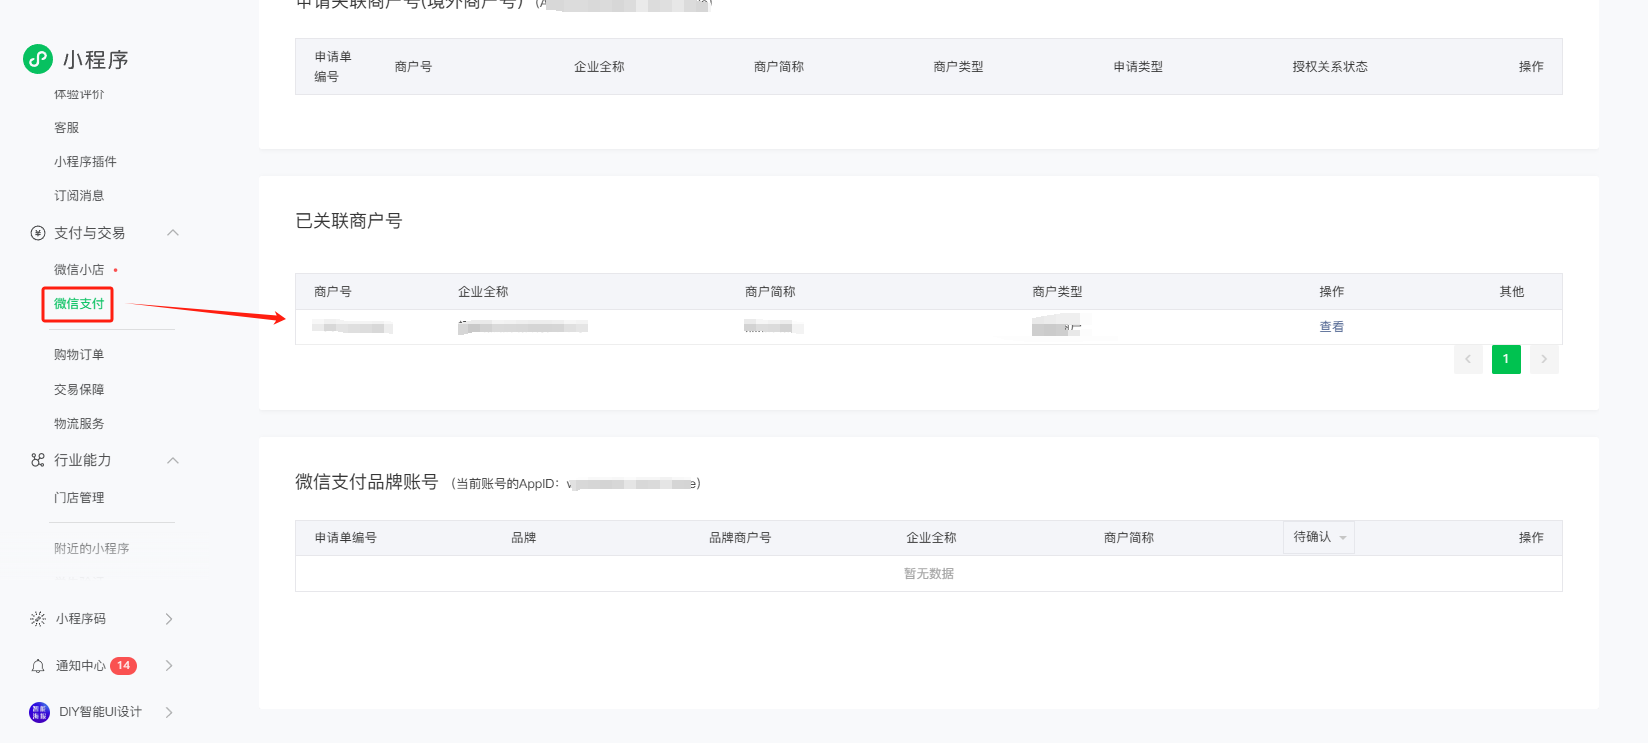Expand the 小程序码 menu arrow
This screenshot has height=743, width=1648.
point(169,619)
